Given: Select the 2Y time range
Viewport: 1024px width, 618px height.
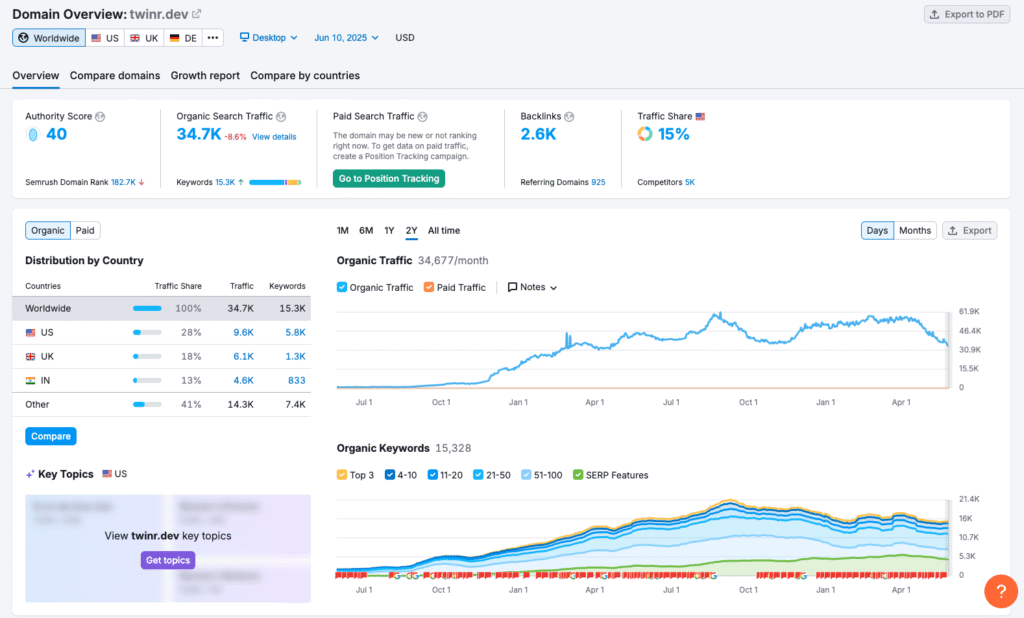Looking at the screenshot, I should (x=411, y=231).
